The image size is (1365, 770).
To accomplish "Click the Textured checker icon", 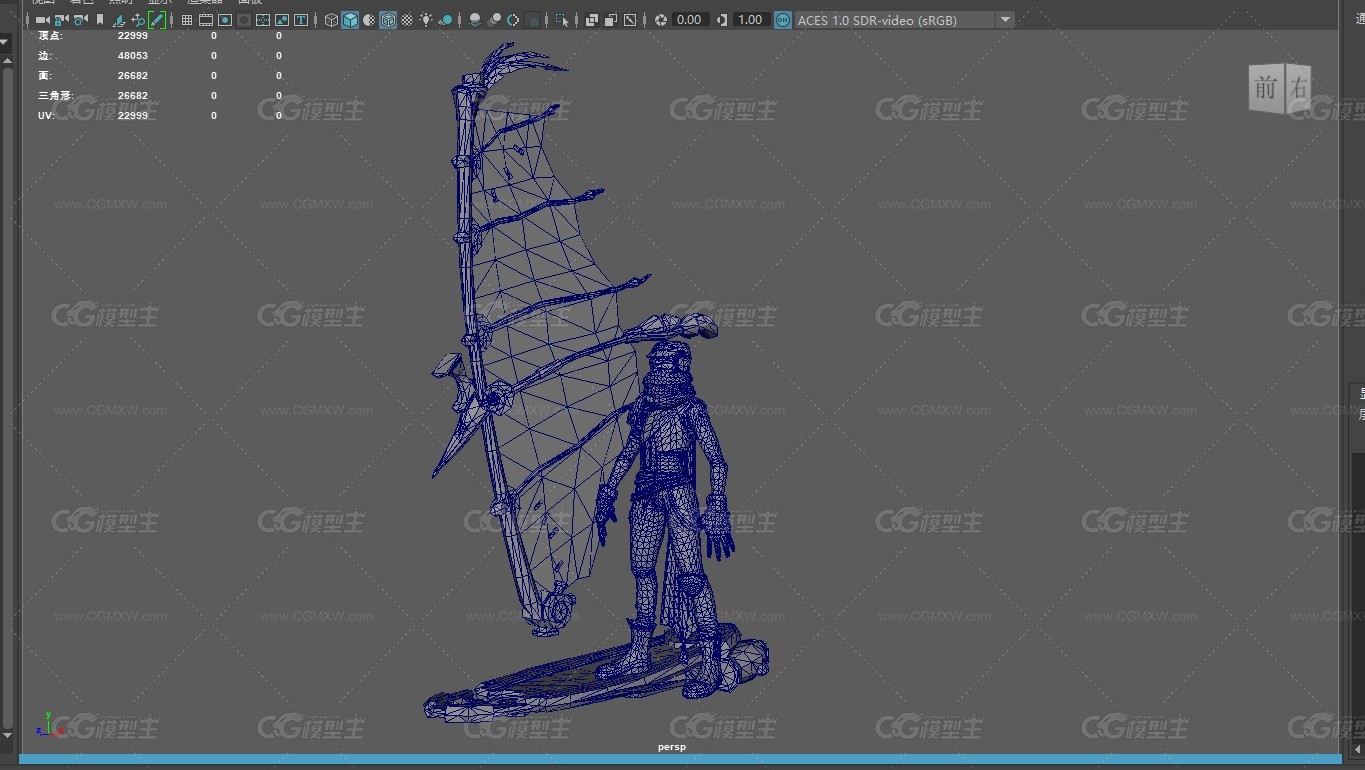I will click(x=407, y=20).
